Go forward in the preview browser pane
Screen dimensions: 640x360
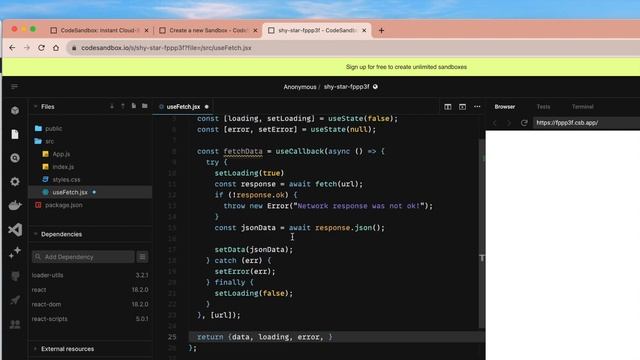coord(509,122)
